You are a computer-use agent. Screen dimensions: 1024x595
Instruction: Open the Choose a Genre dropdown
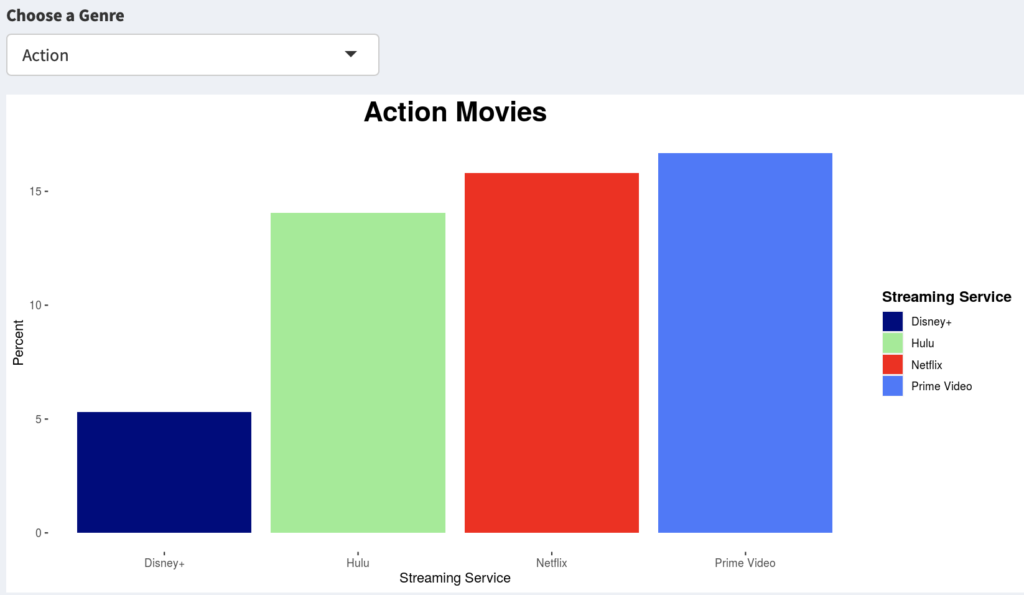(x=192, y=55)
